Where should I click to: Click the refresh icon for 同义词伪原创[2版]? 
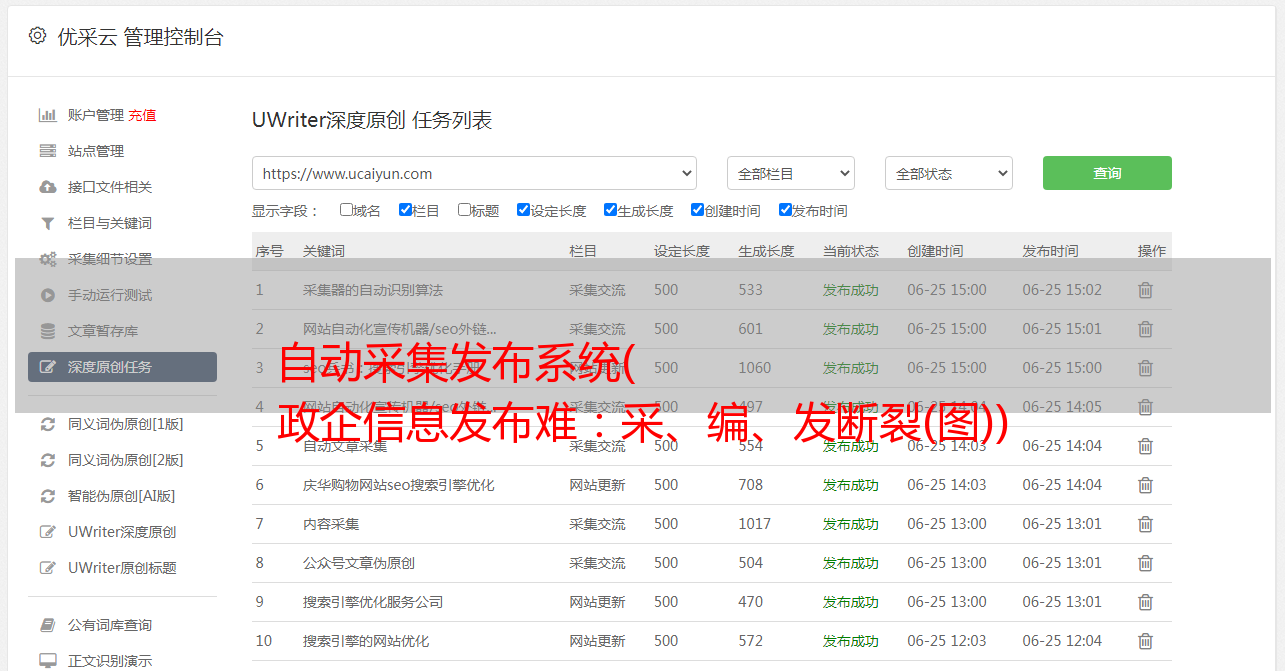click(47, 460)
